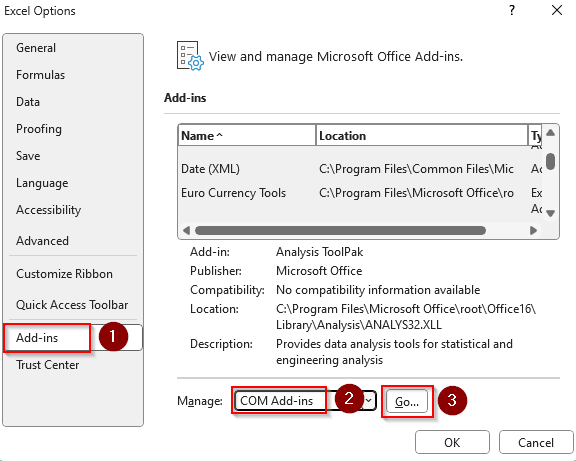Click the horizontal scroll left arrow
Screen dimensions: 576x461
click(x=186, y=231)
